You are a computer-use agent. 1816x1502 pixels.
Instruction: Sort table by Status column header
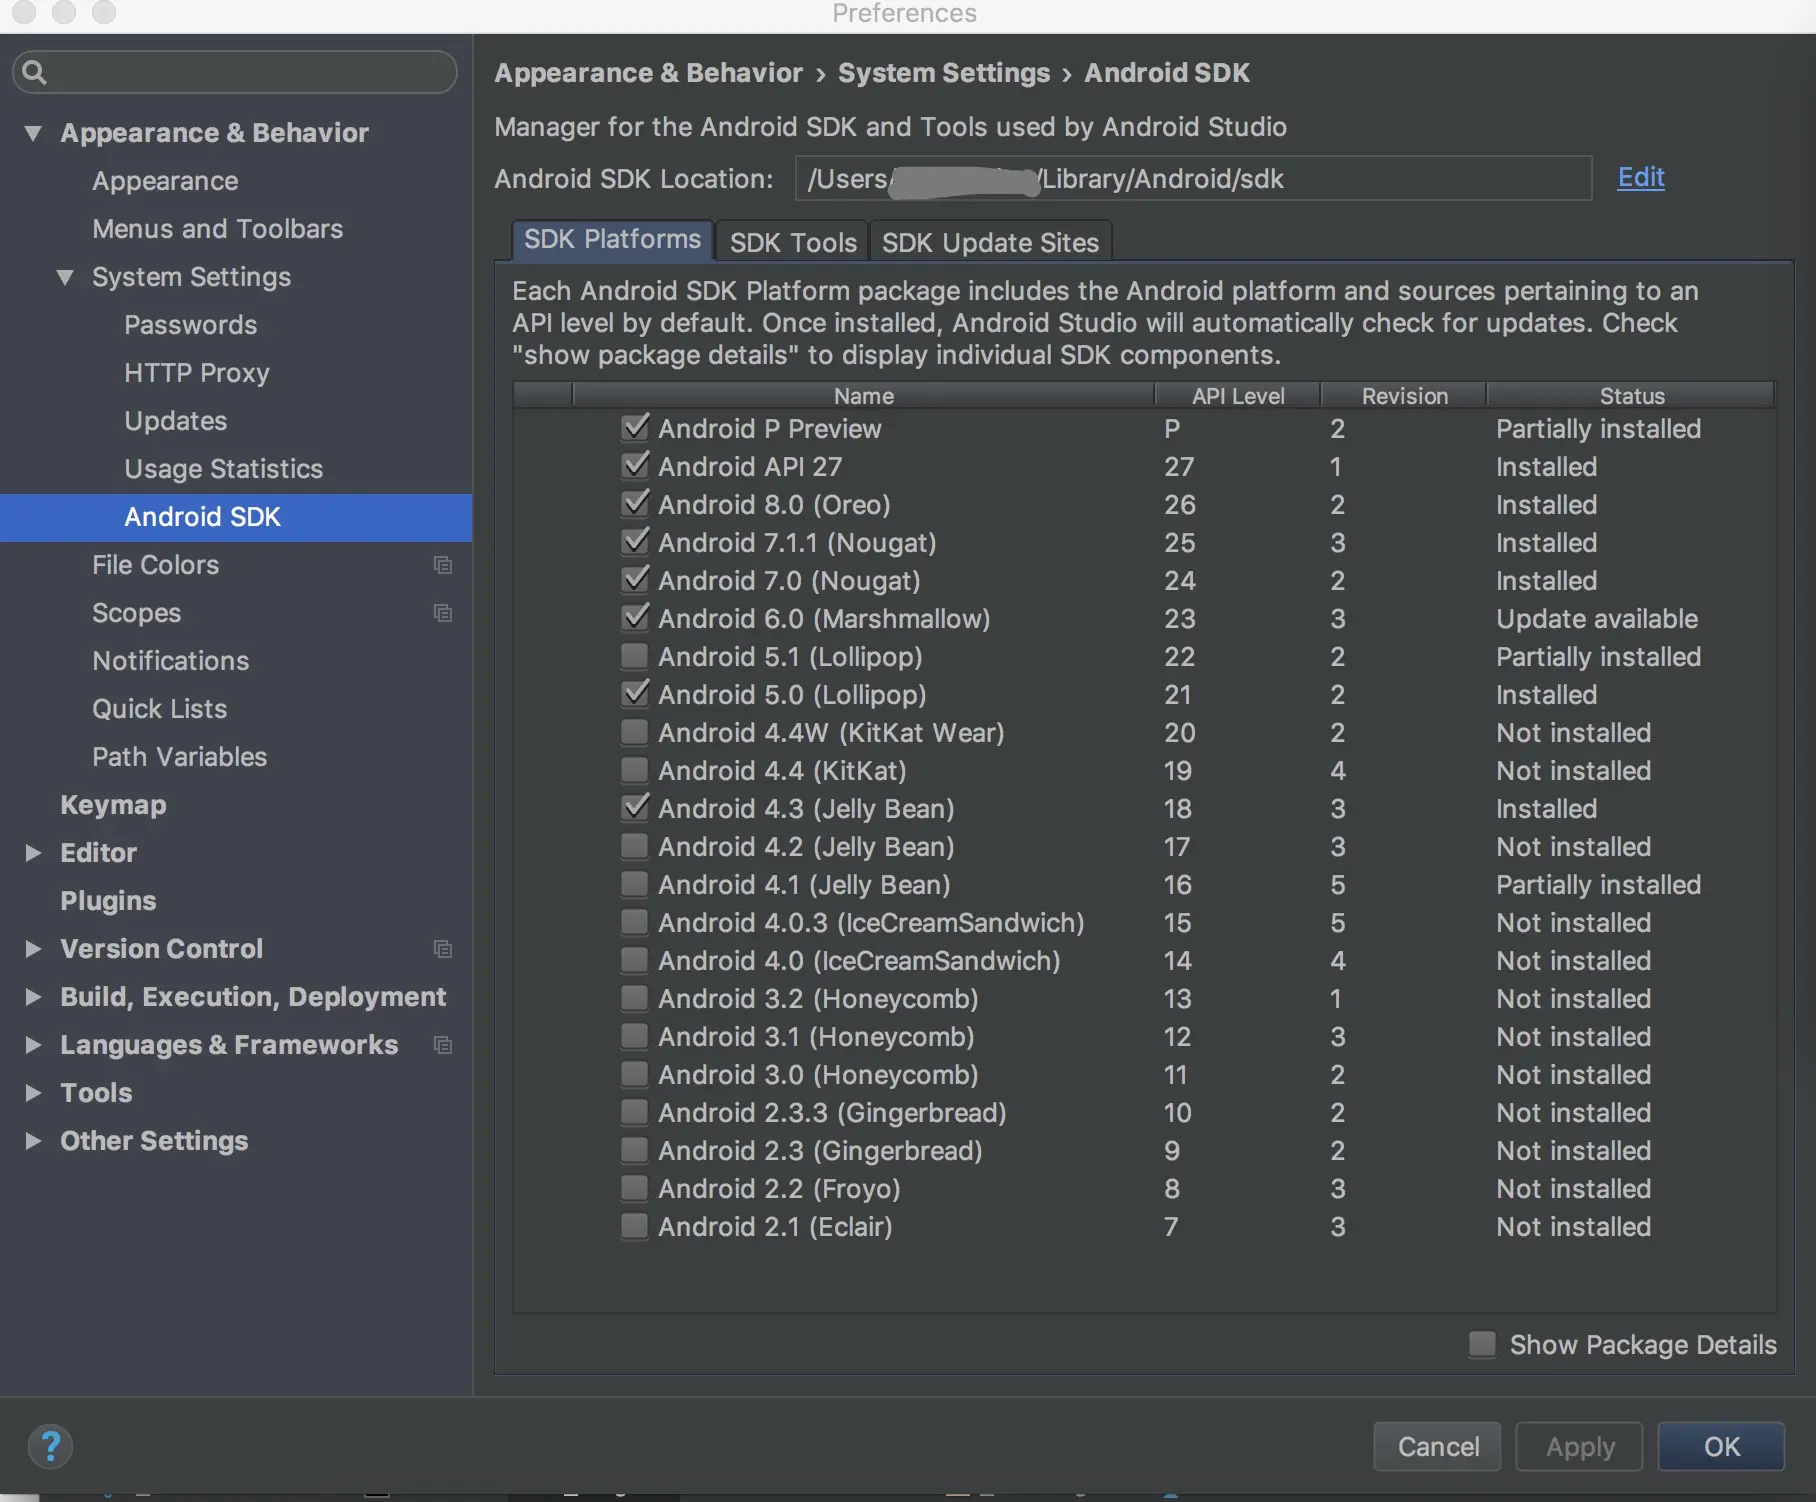pyautogui.click(x=1632, y=396)
